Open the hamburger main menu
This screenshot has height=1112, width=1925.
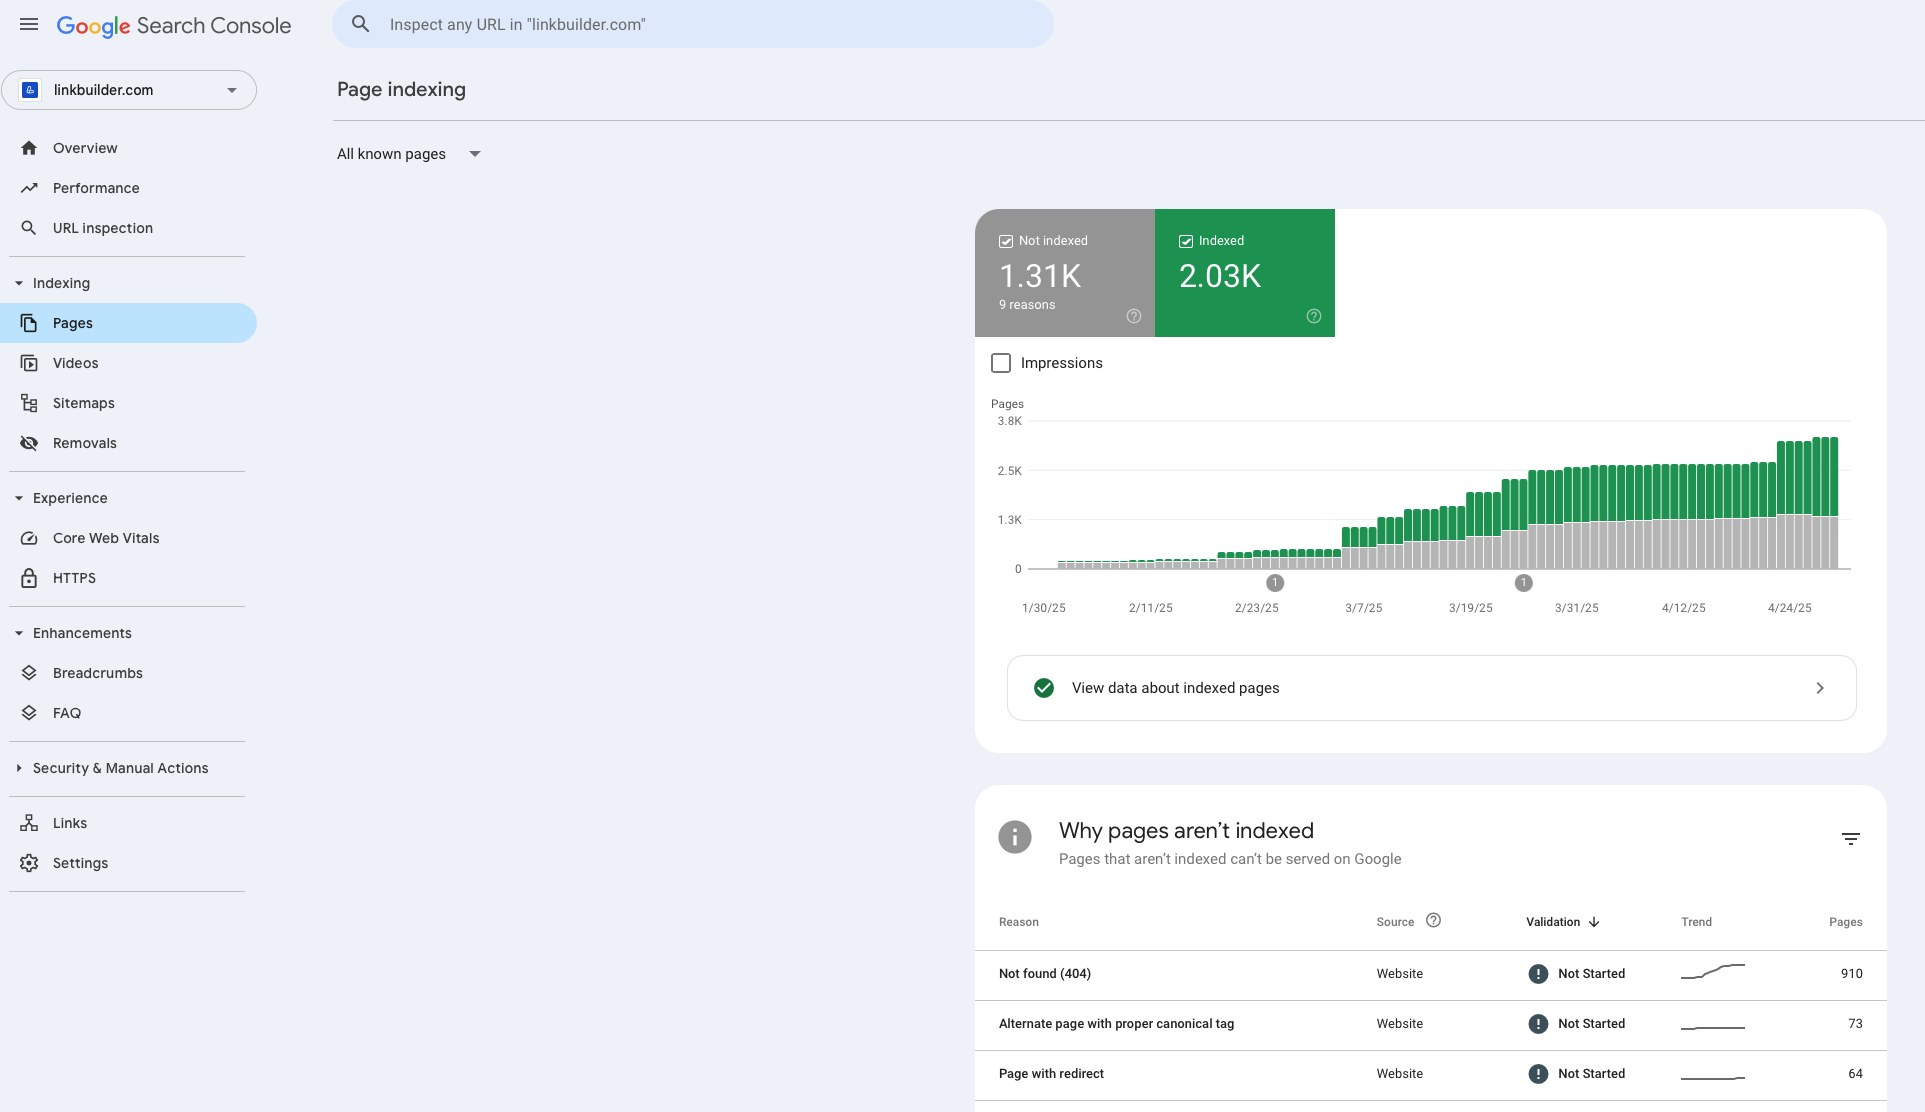[x=29, y=24]
